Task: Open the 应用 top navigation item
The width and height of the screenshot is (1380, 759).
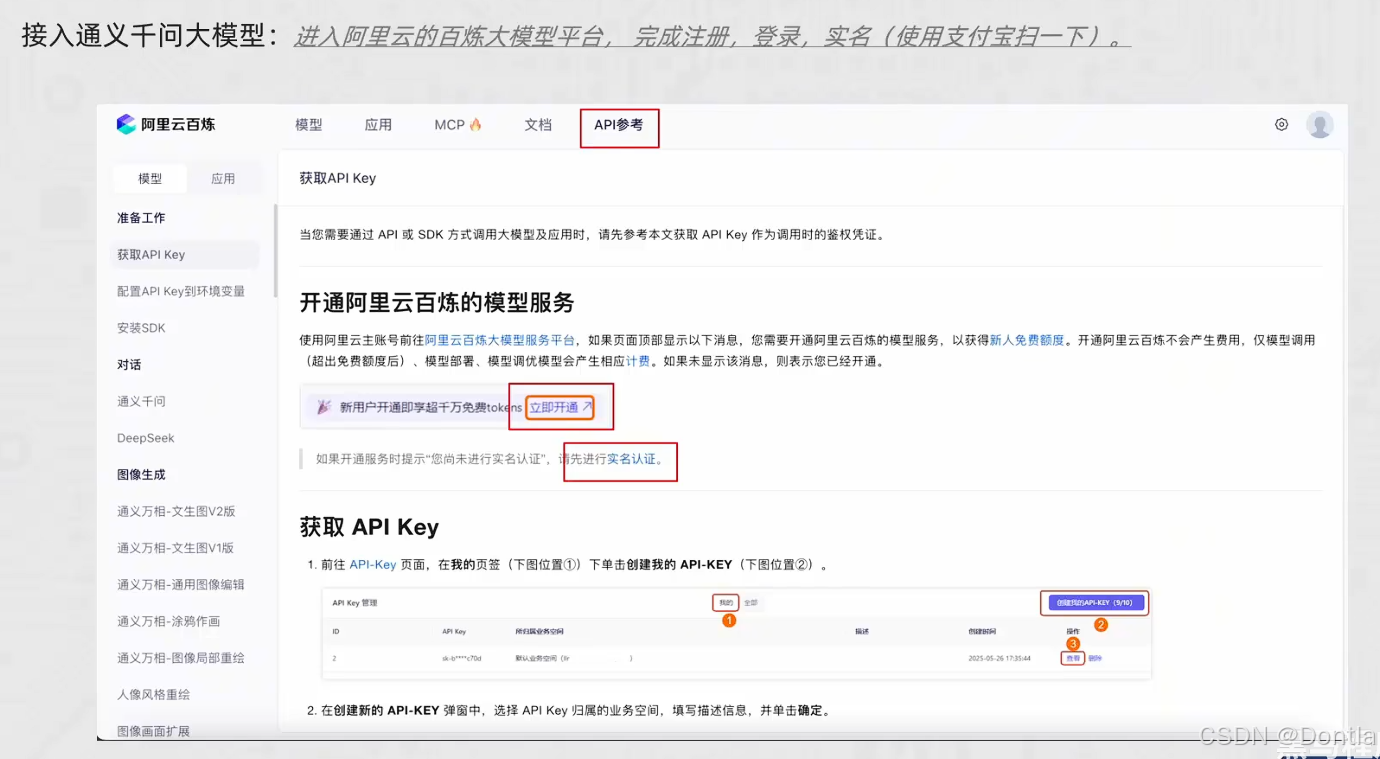Action: (379, 125)
